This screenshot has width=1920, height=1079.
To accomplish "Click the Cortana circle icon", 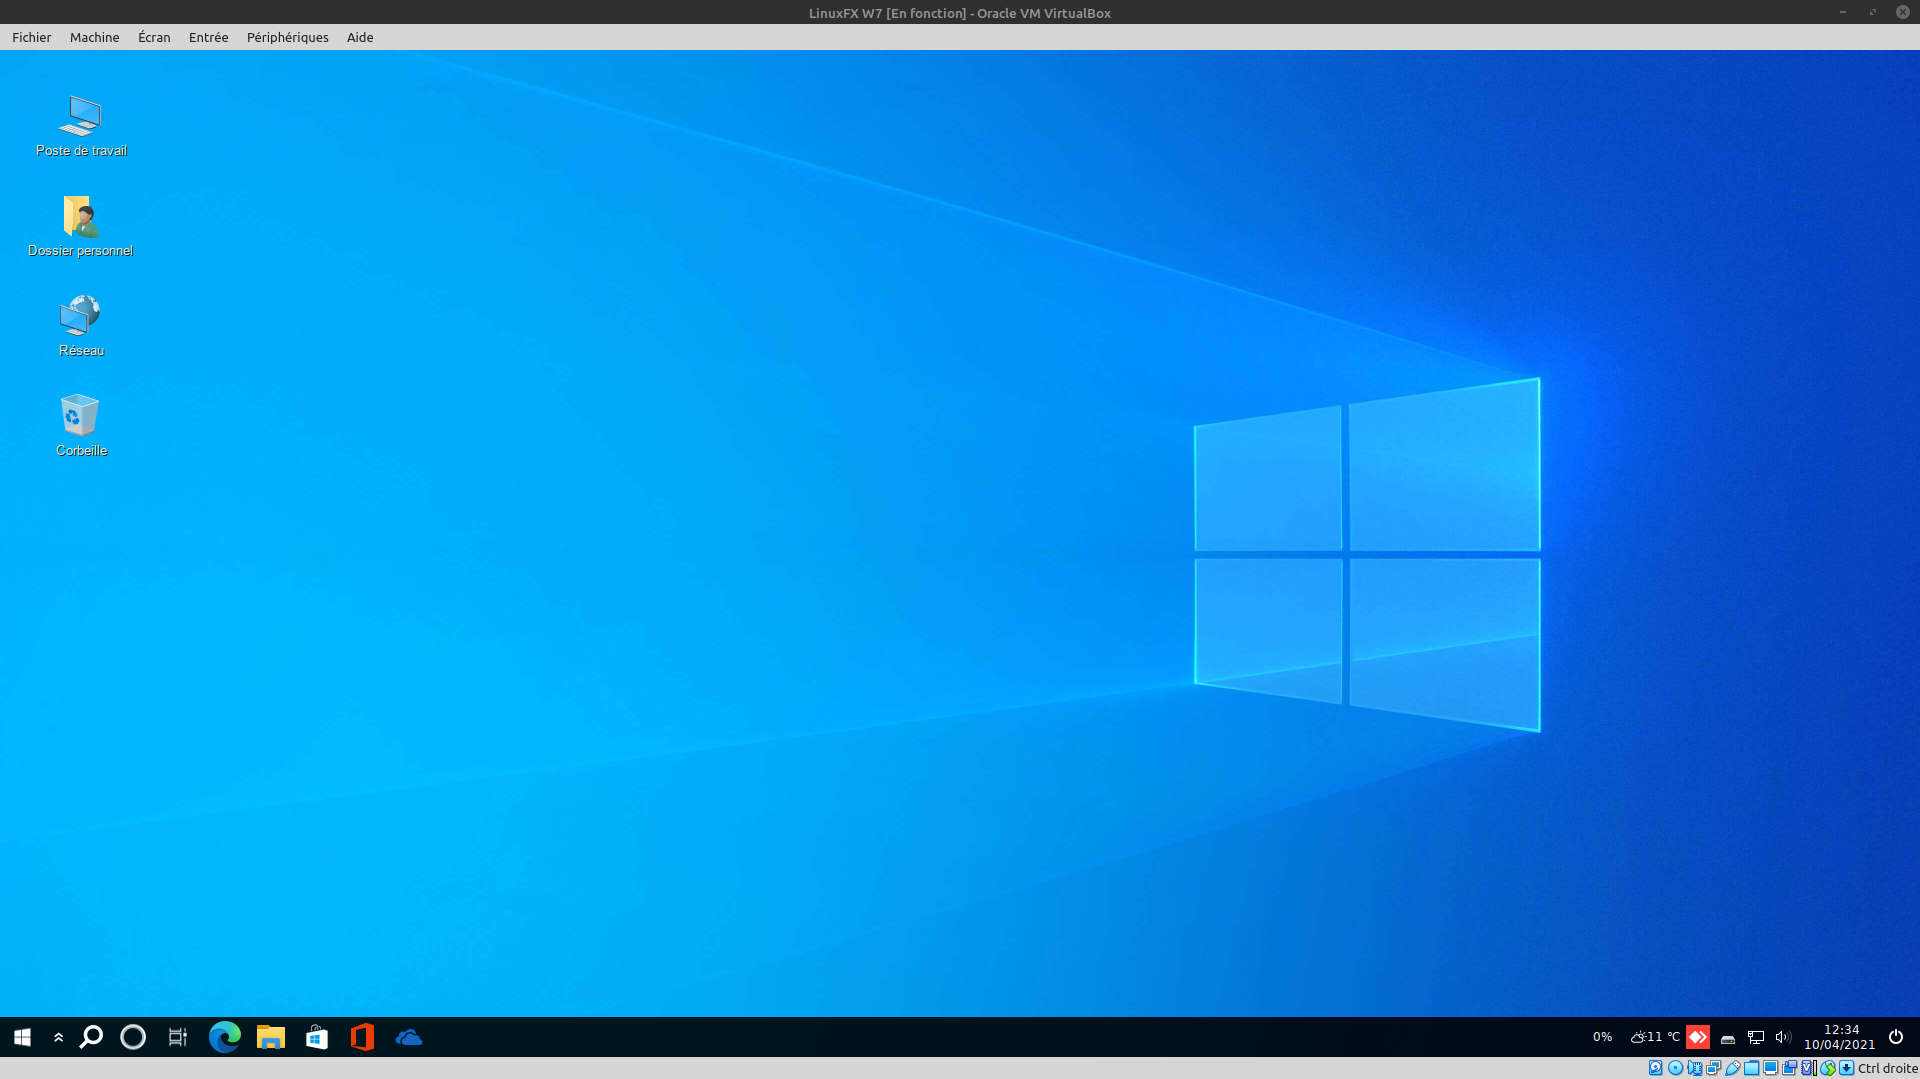I will point(133,1037).
